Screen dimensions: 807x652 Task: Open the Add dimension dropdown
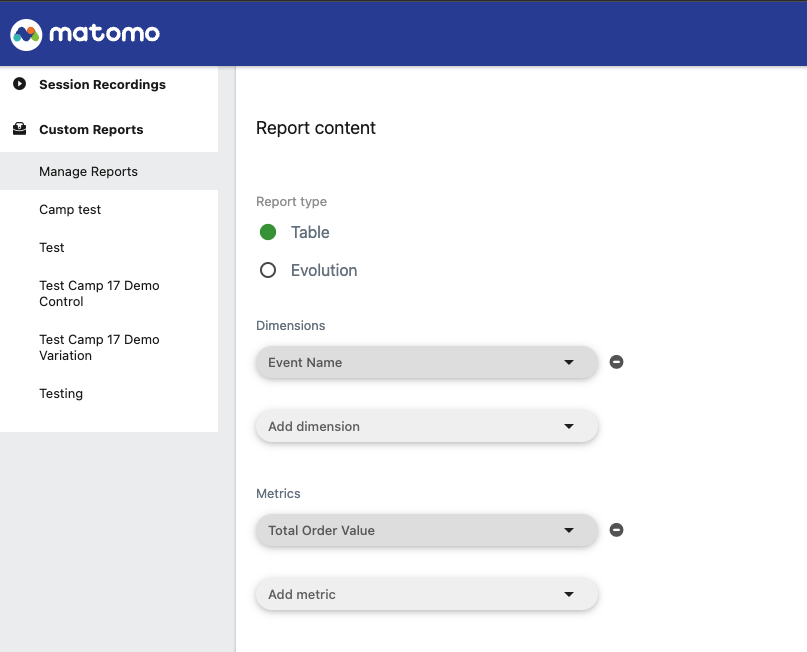427,426
